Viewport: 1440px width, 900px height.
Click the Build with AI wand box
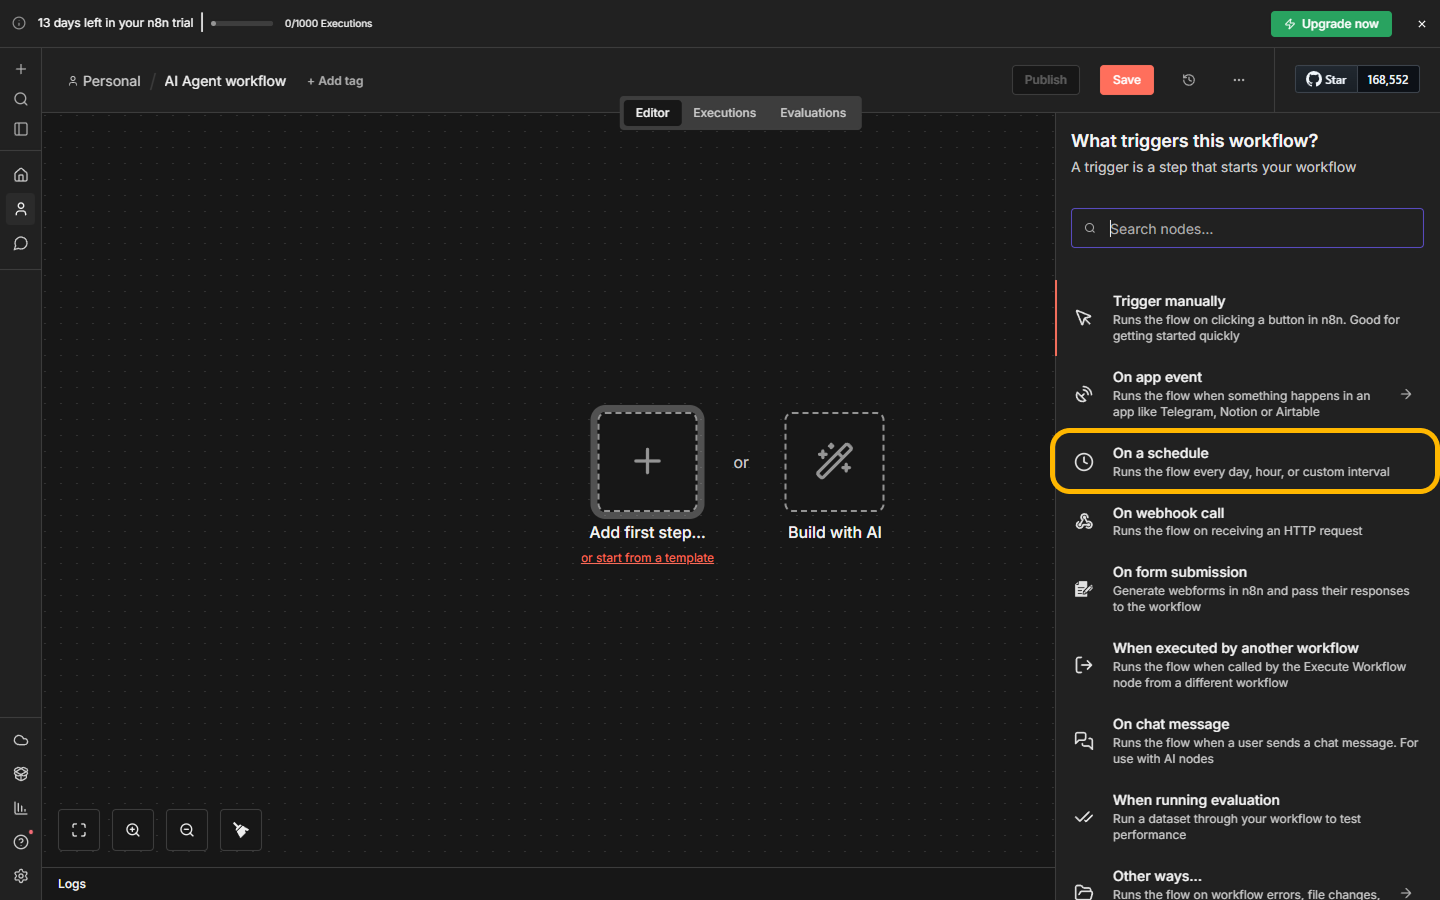pyautogui.click(x=834, y=462)
